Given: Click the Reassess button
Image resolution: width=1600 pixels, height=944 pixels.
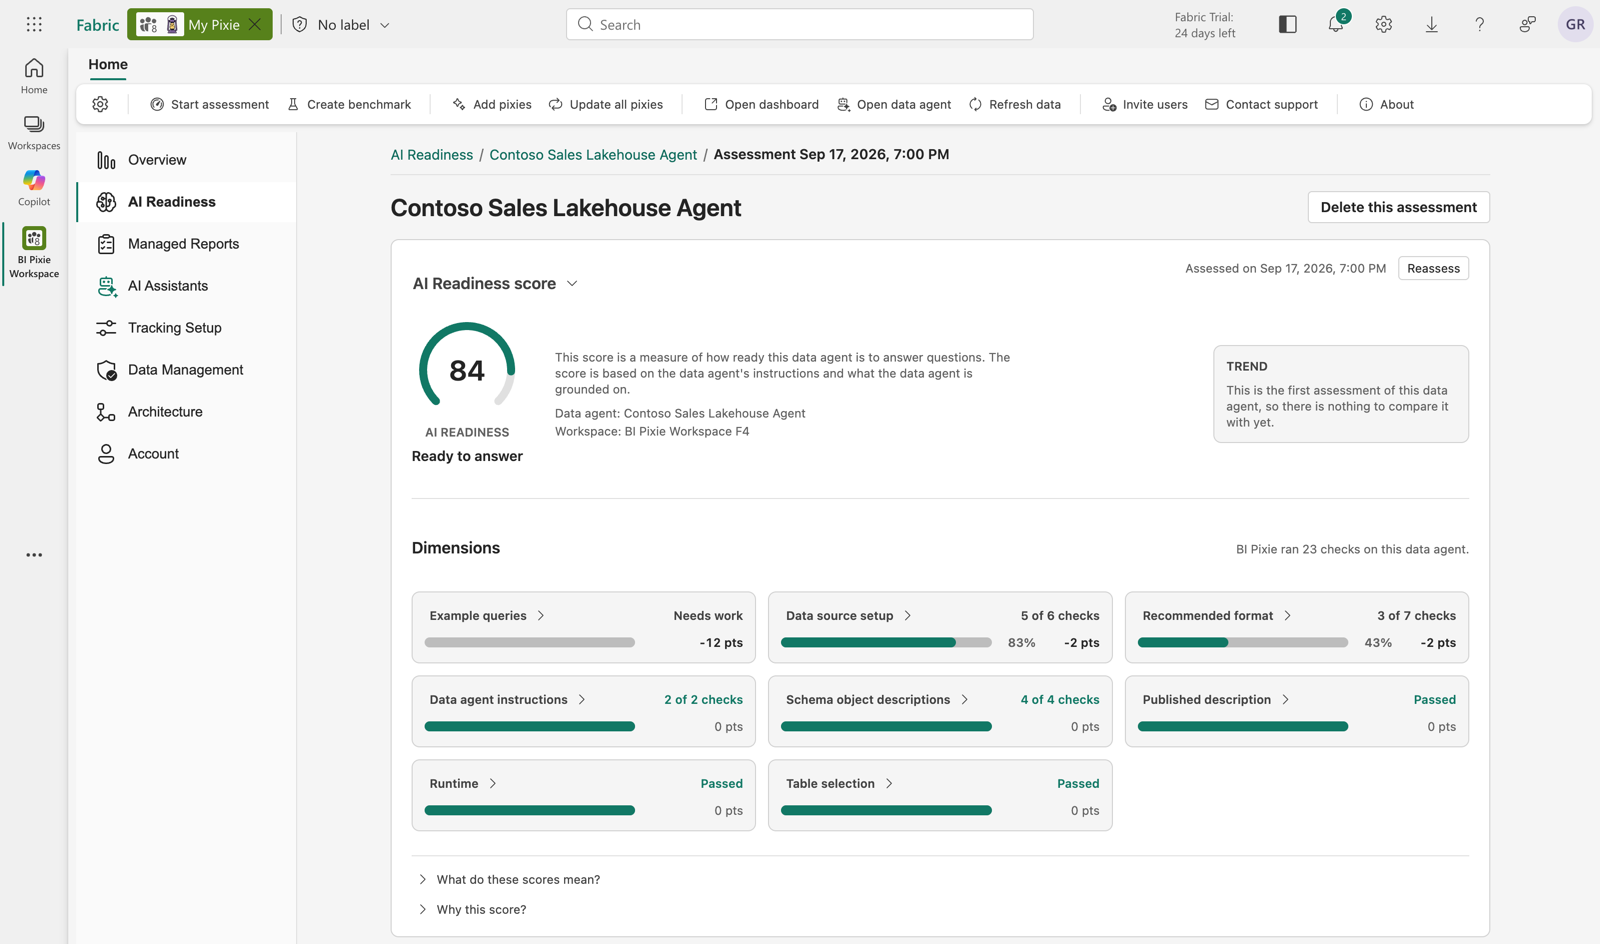Looking at the screenshot, I should click(1433, 268).
